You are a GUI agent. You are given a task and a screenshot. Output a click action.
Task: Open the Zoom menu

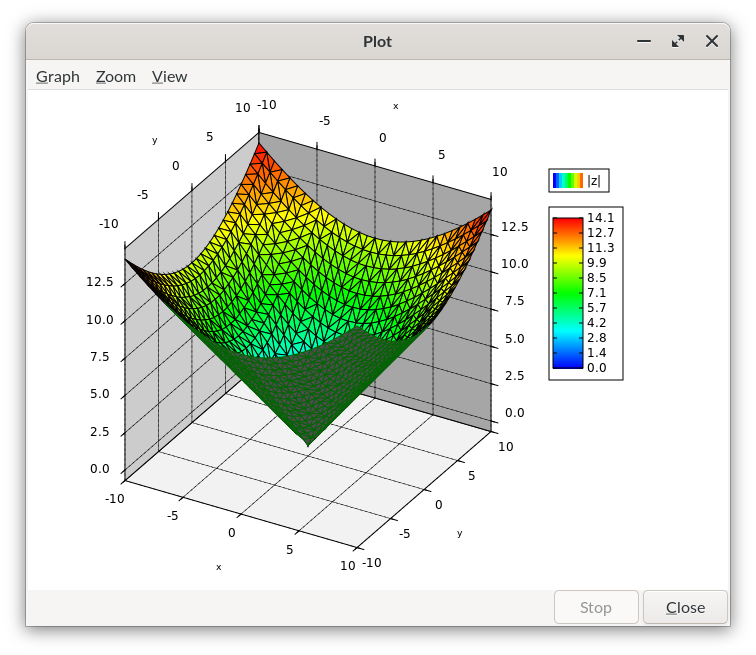pyautogui.click(x=116, y=77)
